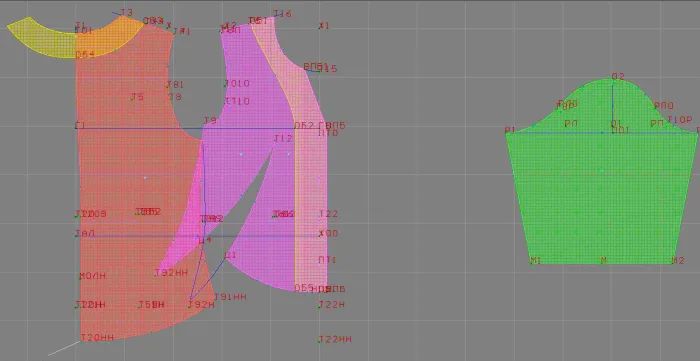The width and height of the screenshot is (700, 361).
Task: Click dart point T12 on front
Action: (x=283, y=139)
